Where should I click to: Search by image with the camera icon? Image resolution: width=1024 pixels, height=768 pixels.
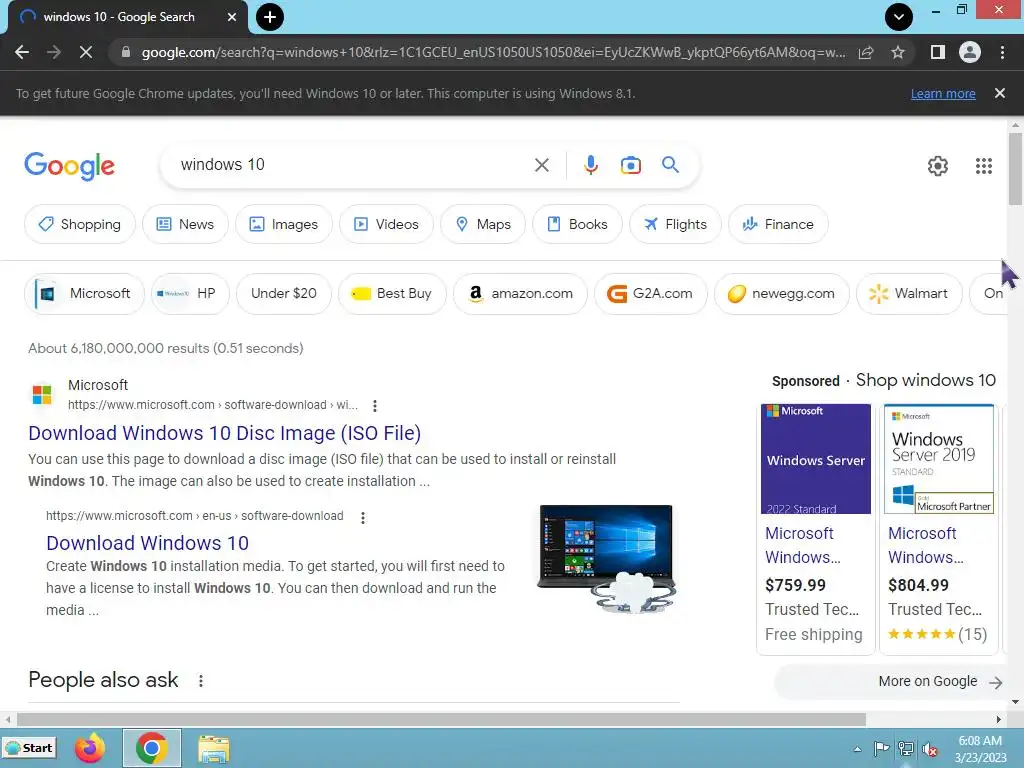point(630,165)
